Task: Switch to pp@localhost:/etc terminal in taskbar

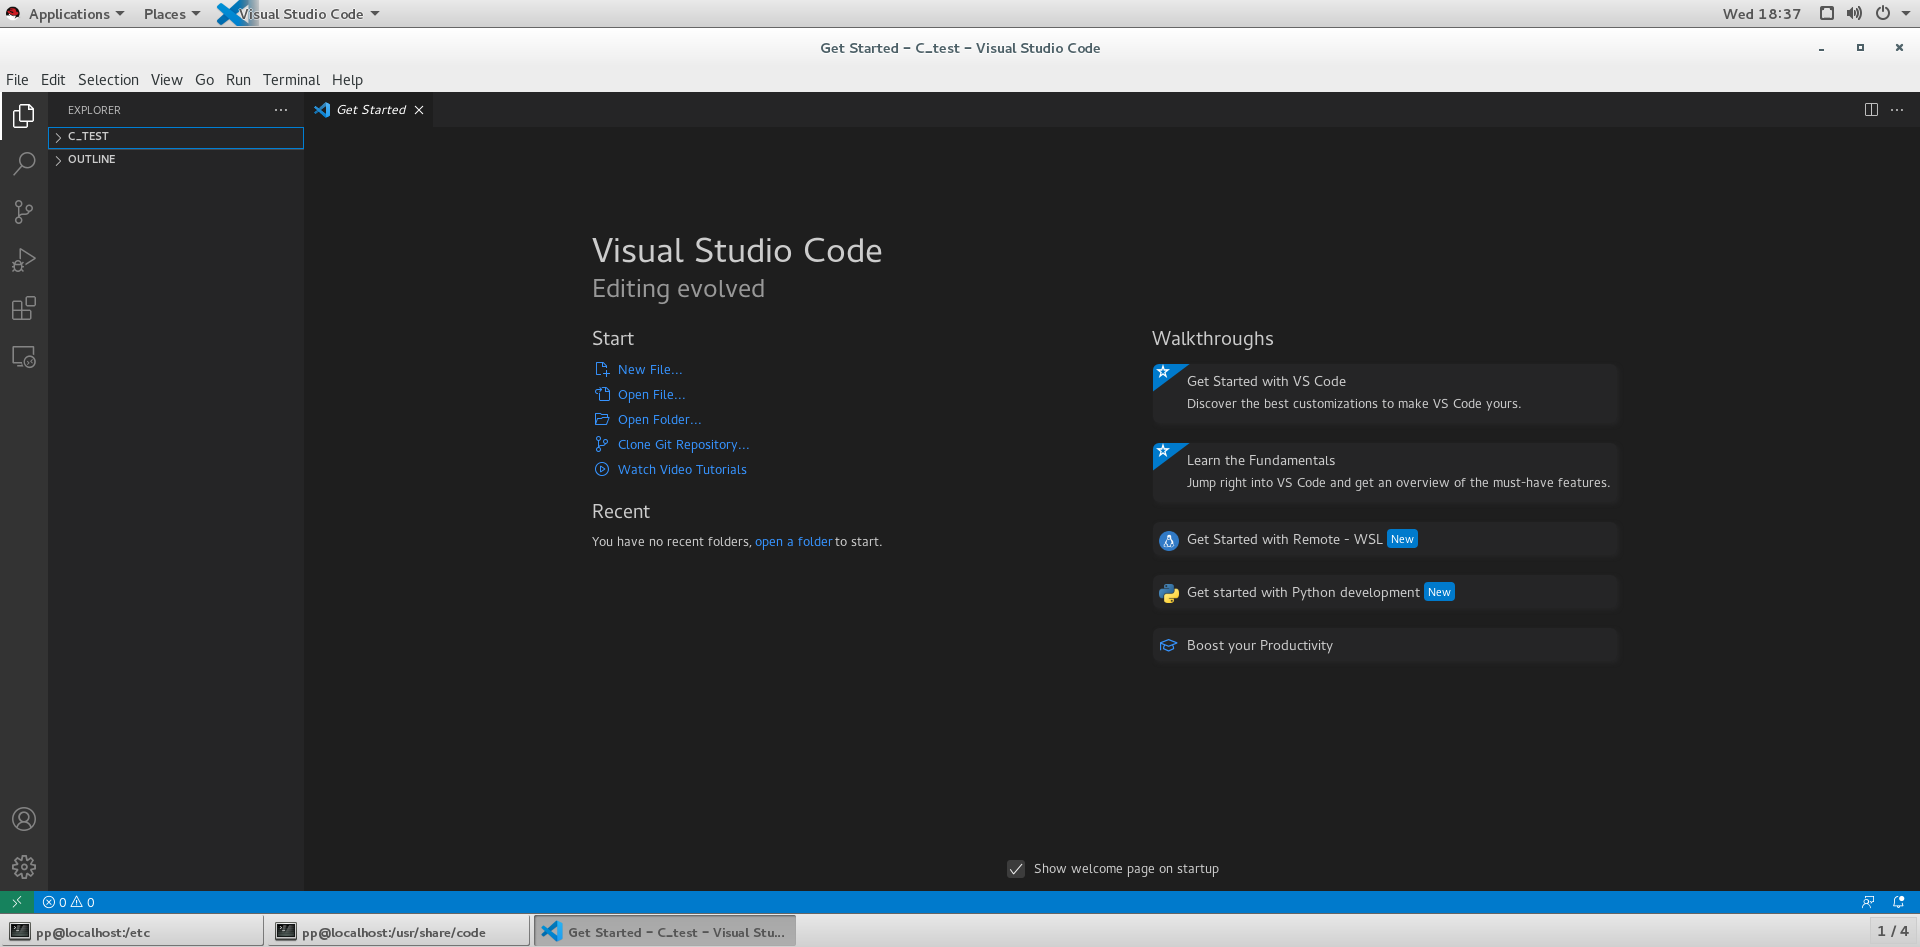Action: click(132, 931)
